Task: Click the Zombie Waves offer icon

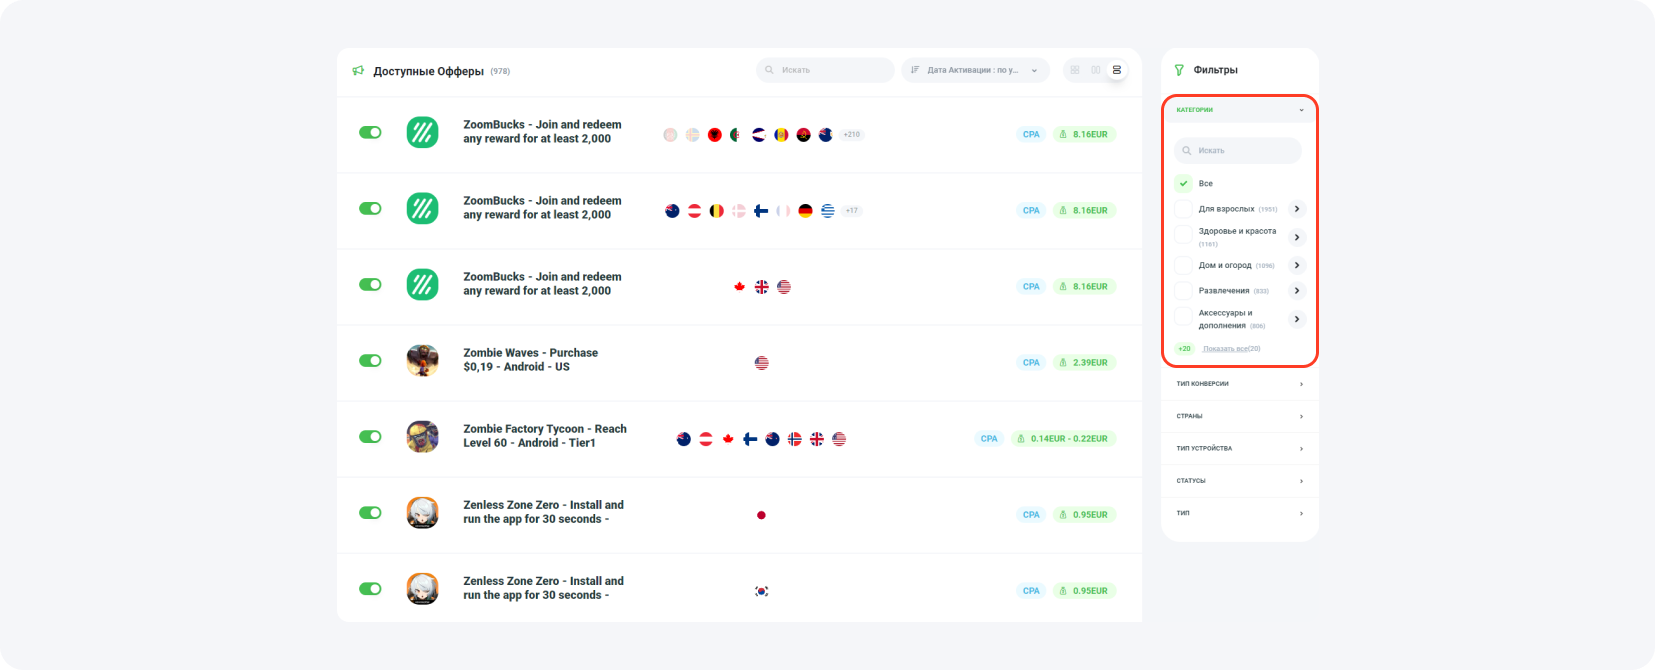Action: tap(422, 360)
